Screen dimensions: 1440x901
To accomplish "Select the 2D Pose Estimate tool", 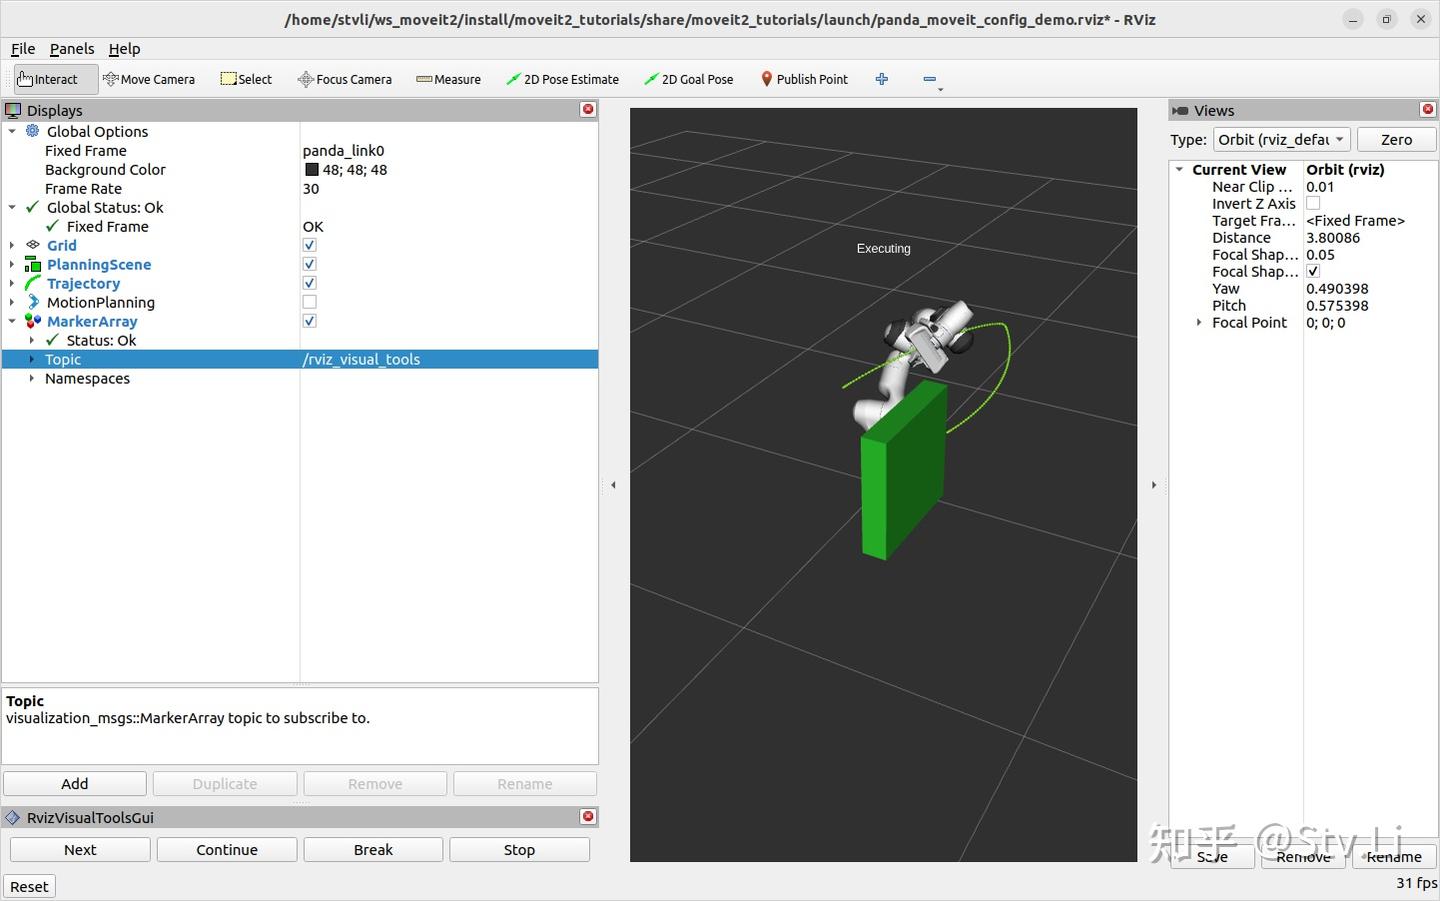I will pyautogui.click(x=563, y=79).
